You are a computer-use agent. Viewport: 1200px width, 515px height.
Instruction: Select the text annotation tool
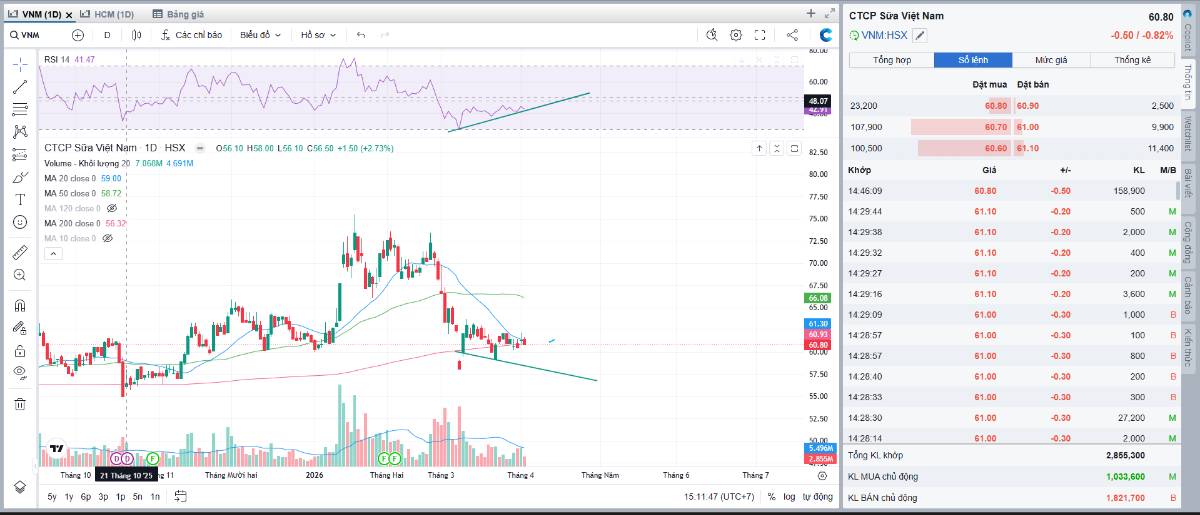pos(20,199)
